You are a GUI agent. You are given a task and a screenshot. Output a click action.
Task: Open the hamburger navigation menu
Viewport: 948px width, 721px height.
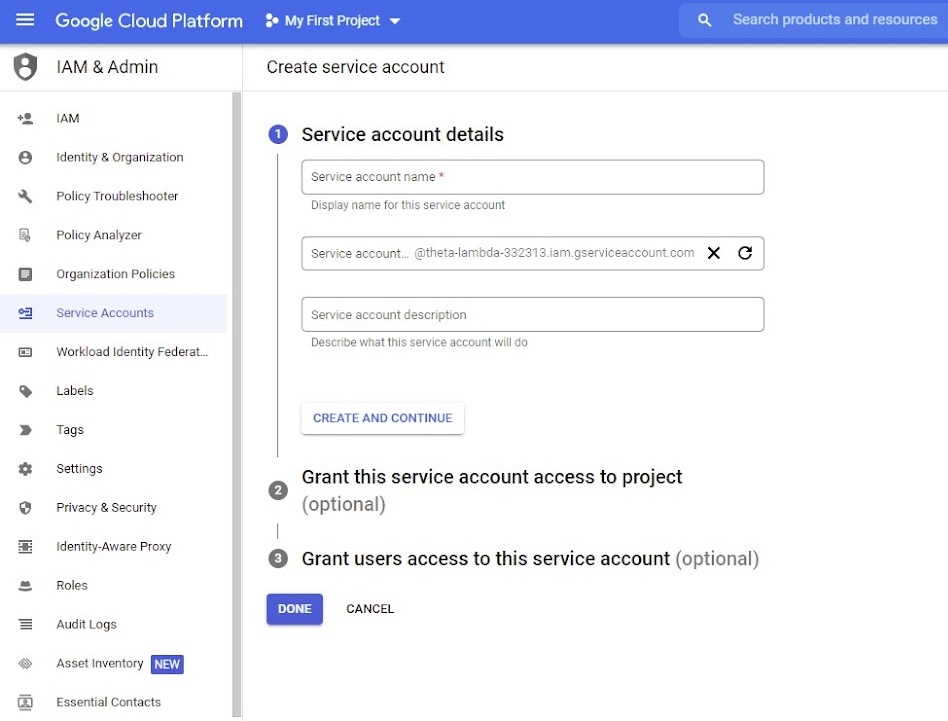[25, 20]
